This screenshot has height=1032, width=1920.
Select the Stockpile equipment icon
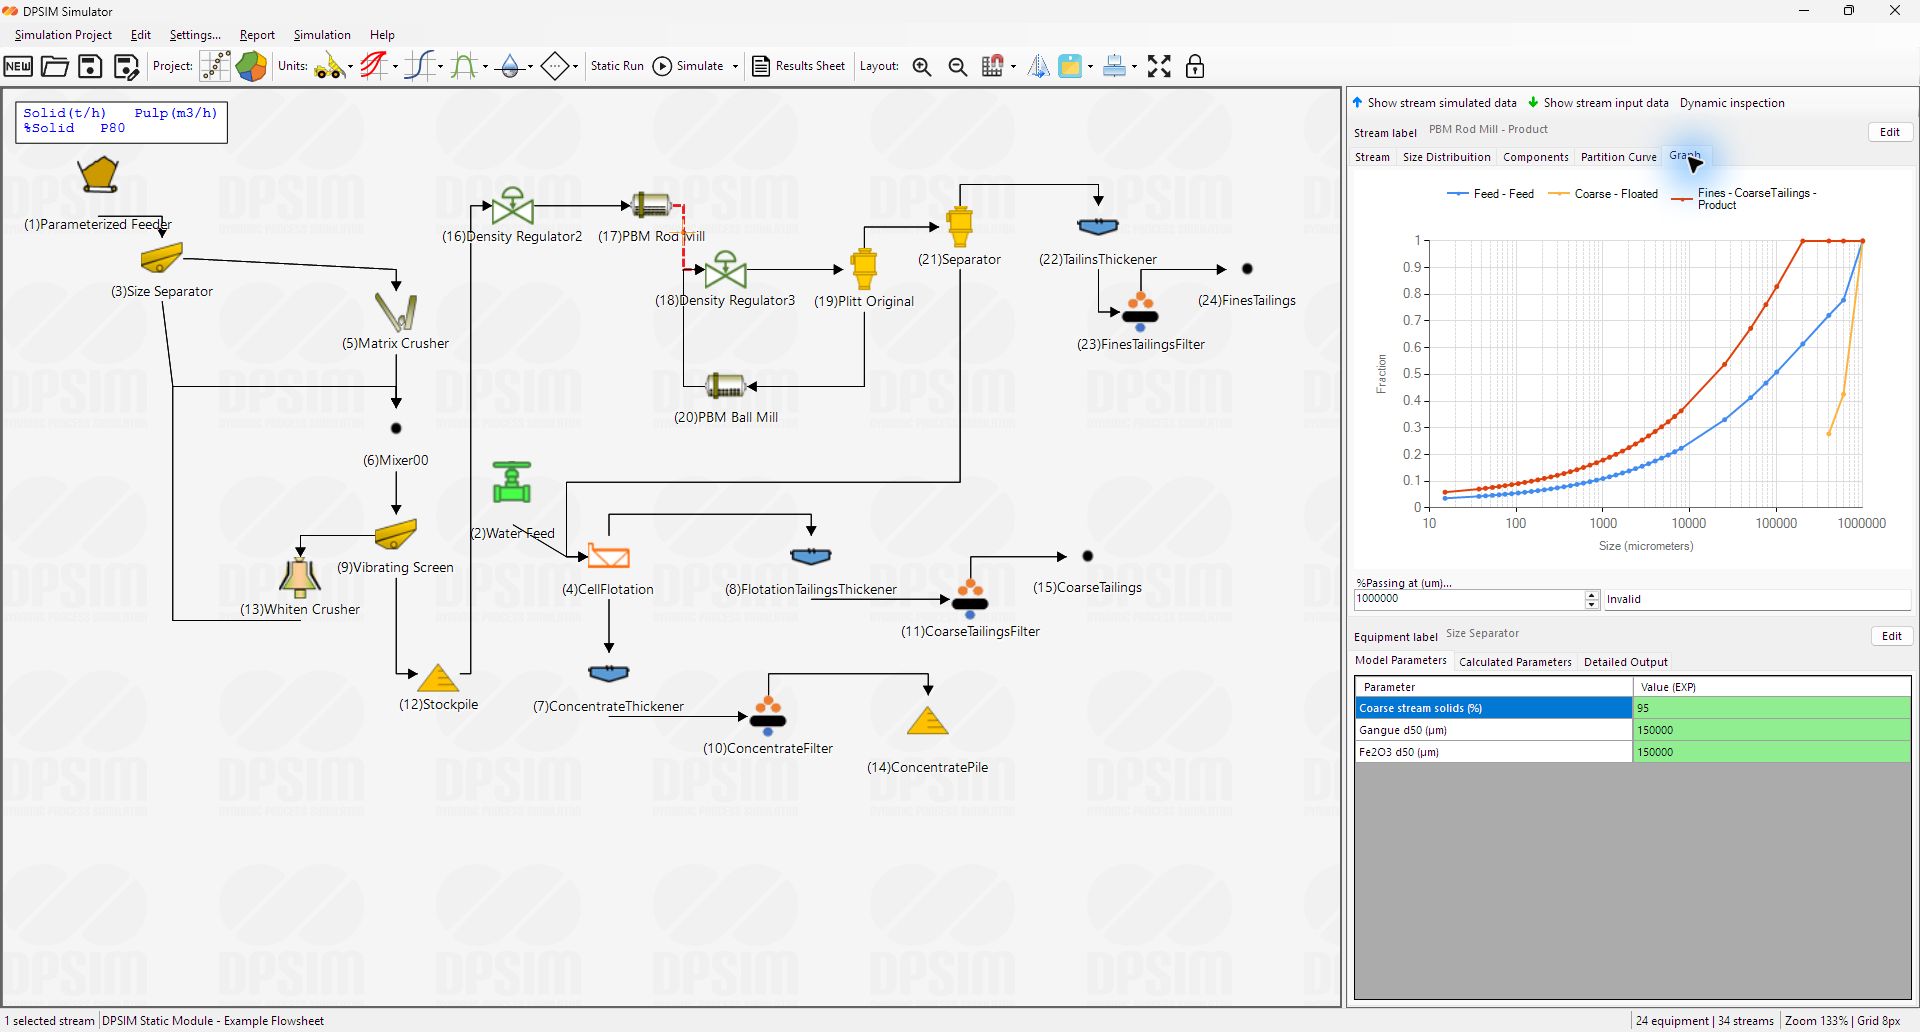(x=437, y=678)
